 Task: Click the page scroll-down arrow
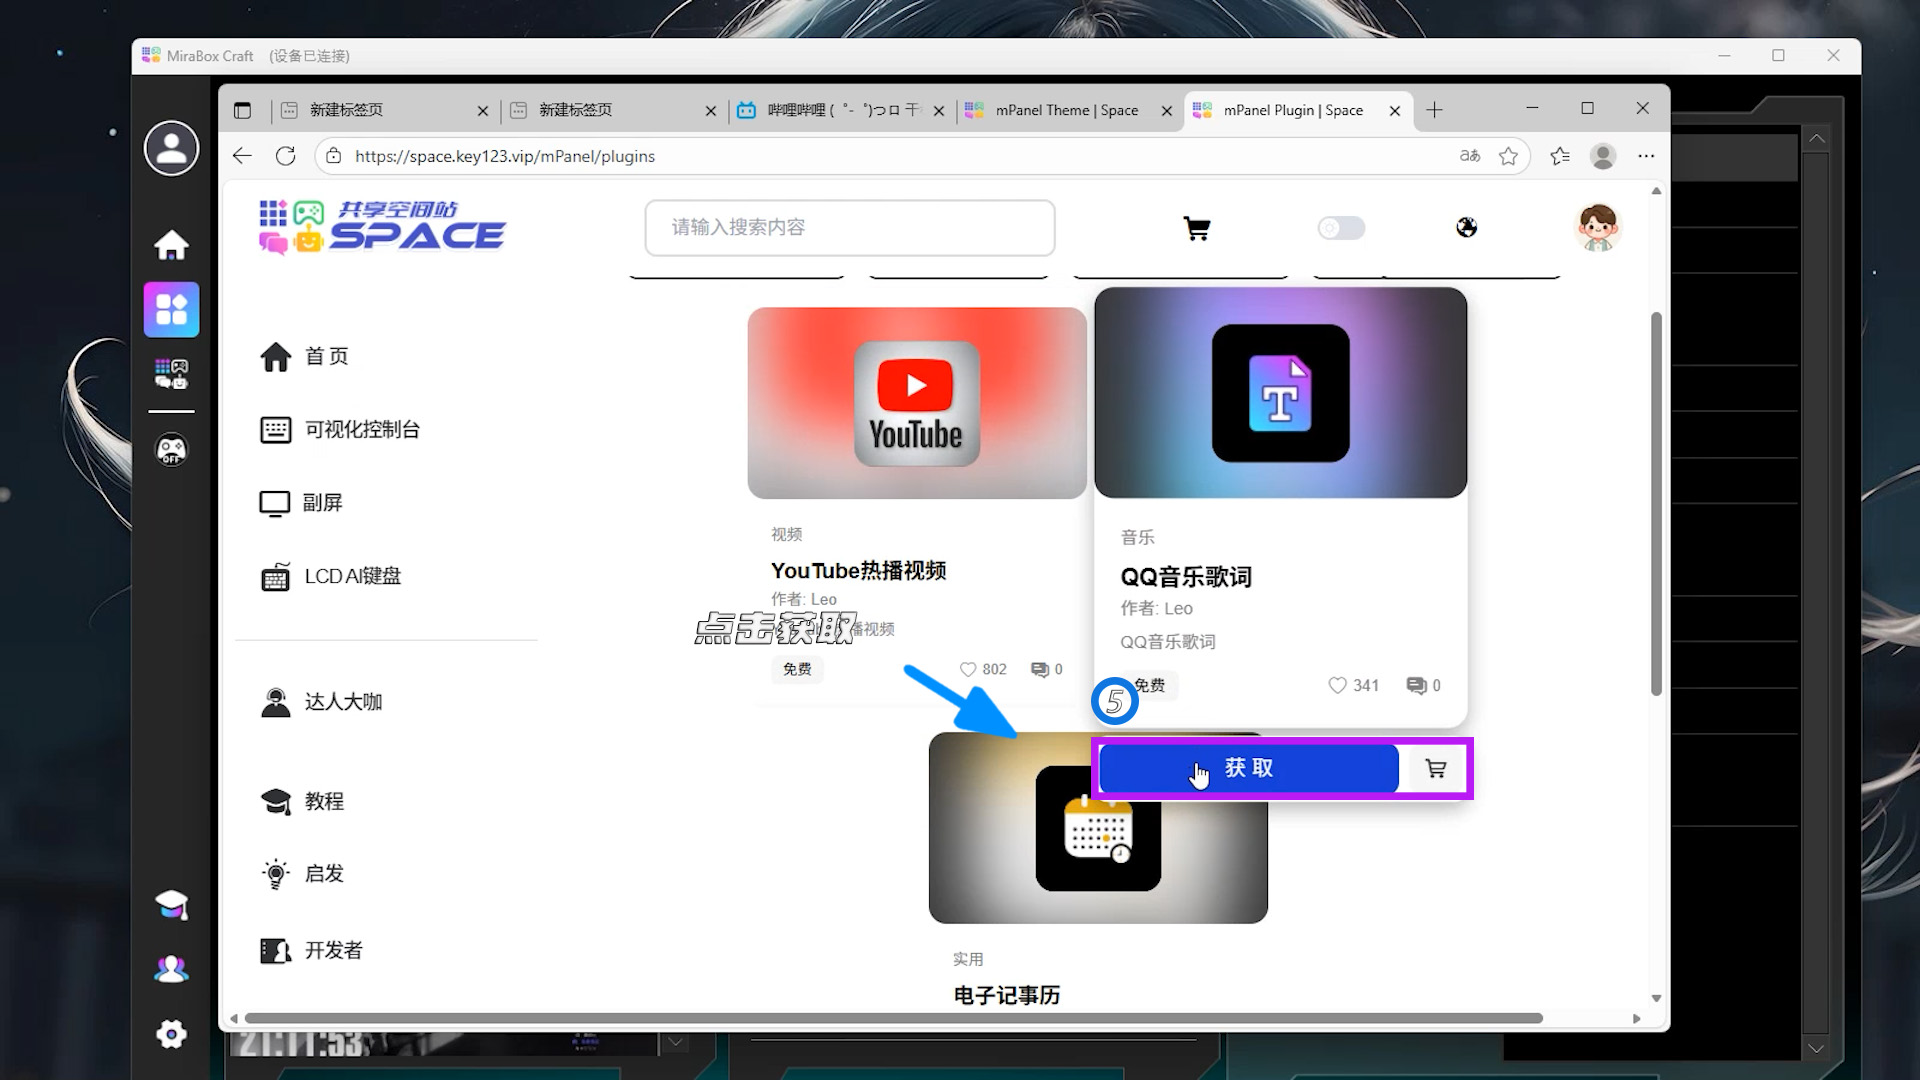pyautogui.click(x=1656, y=998)
